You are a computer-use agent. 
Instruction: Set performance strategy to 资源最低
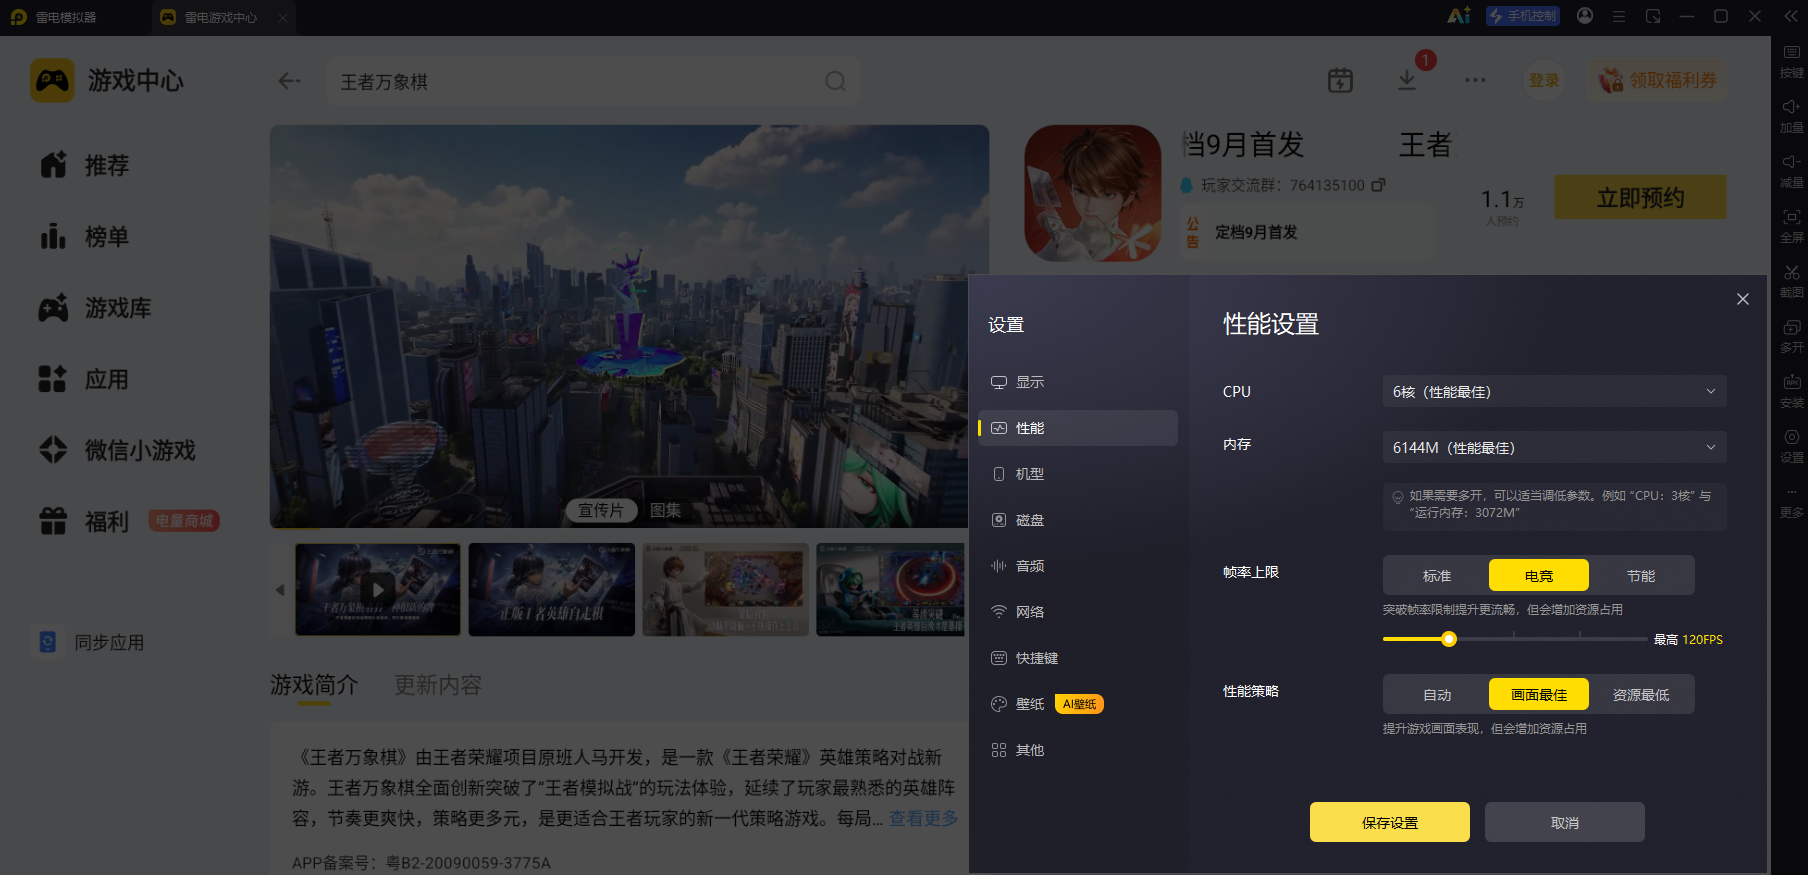[1641, 695]
